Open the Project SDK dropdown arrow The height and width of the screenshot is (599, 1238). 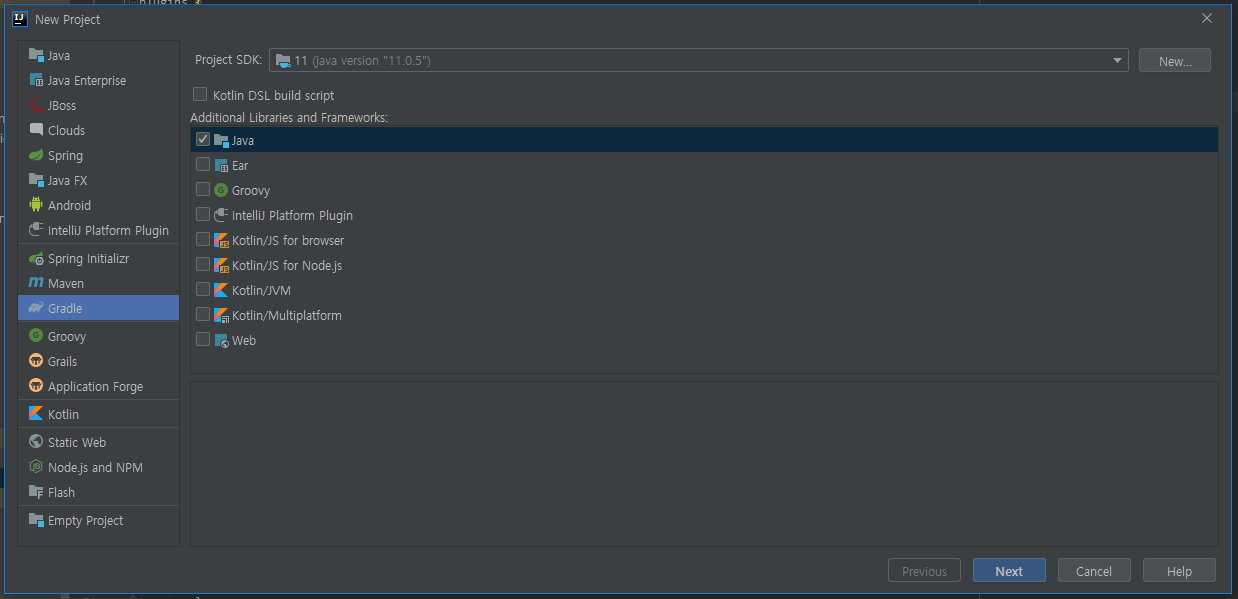tap(1117, 61)
